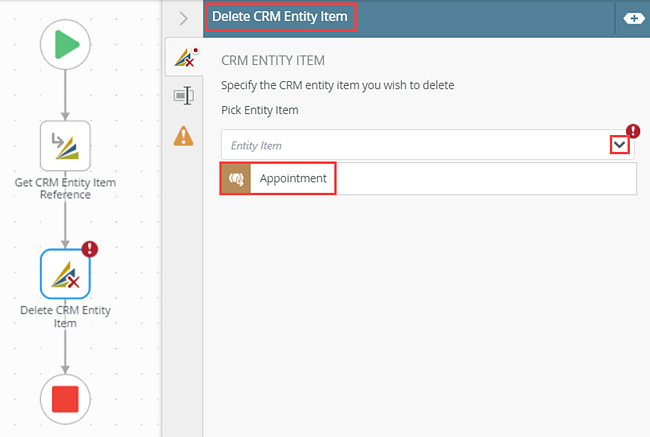Screen dimensions: 650x437
Task: Open the CRM Entity Item configuration tab
Action: point(184,57)
